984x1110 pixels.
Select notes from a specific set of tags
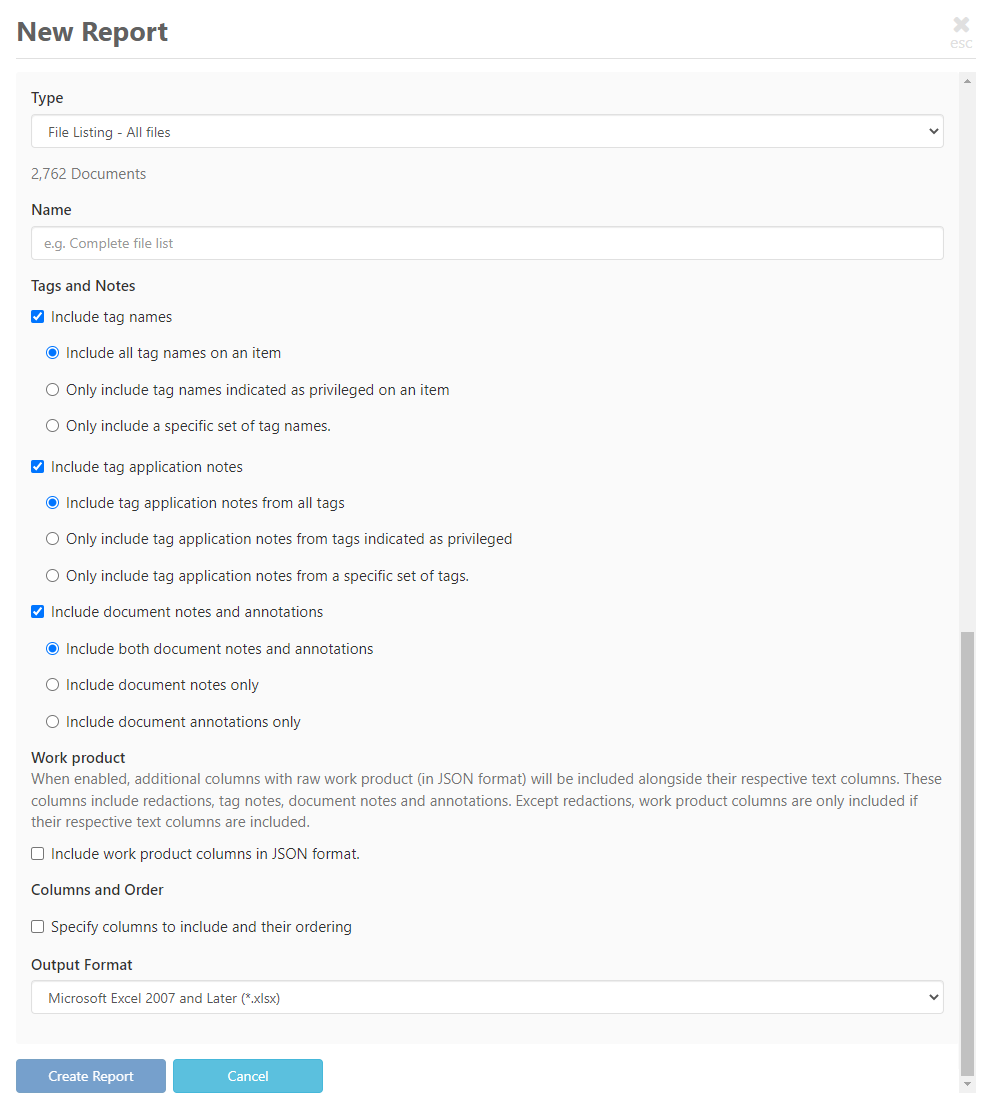click(52, 575)
